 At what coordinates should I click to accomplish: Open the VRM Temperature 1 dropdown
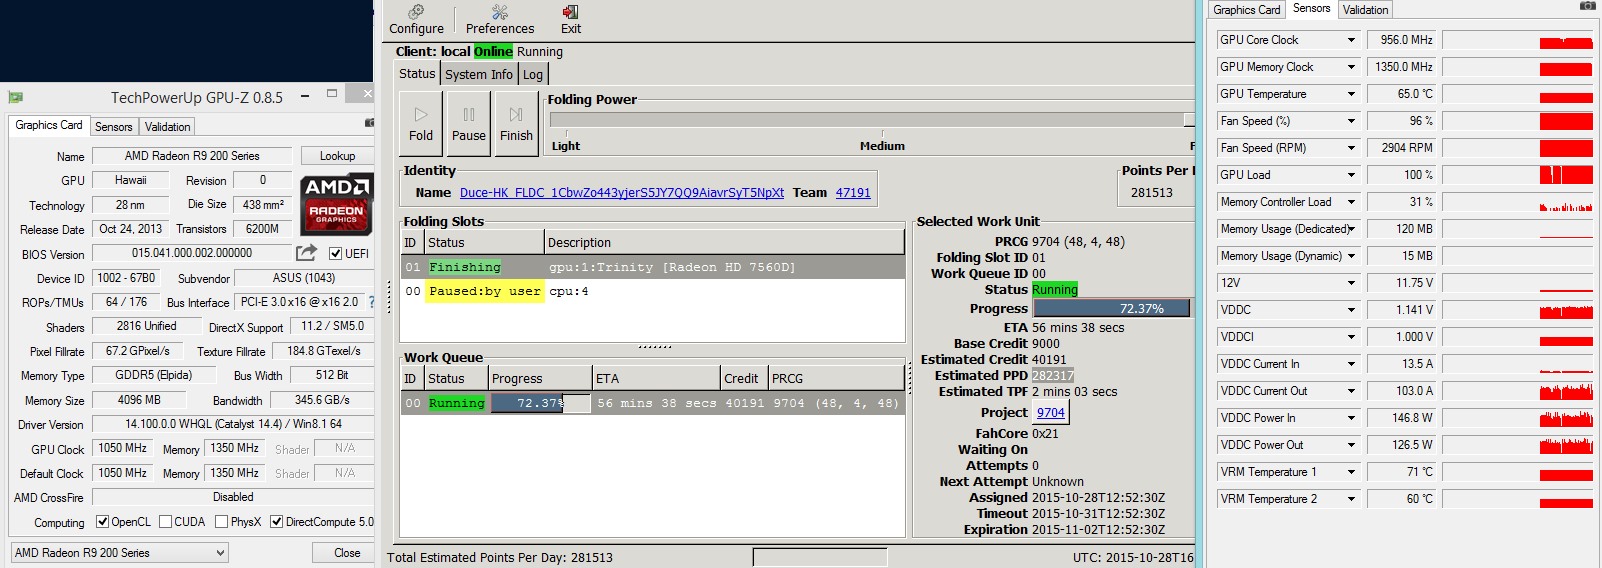coord(1351,472)
